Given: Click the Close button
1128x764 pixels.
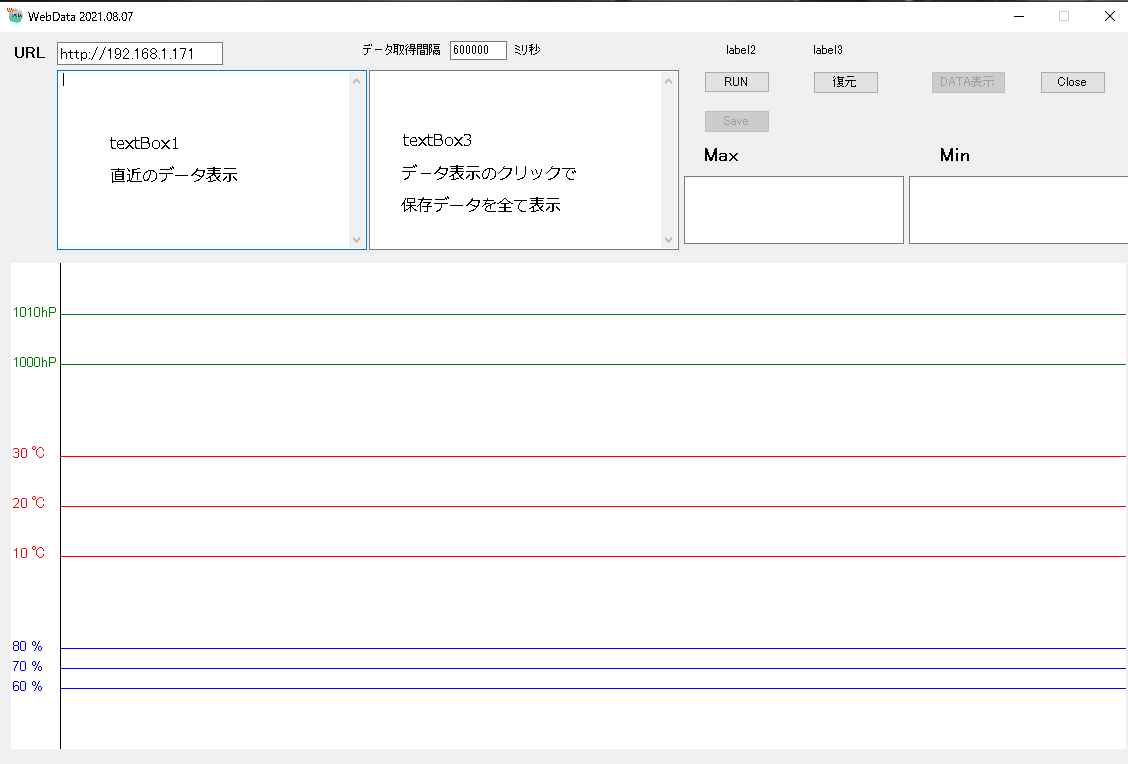Looking at the screenshot, I should [x=1072, y=82].
